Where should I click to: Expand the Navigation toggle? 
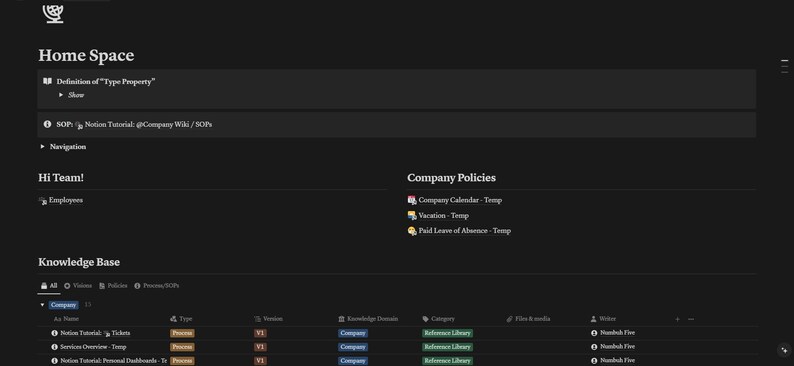(43, 146)
